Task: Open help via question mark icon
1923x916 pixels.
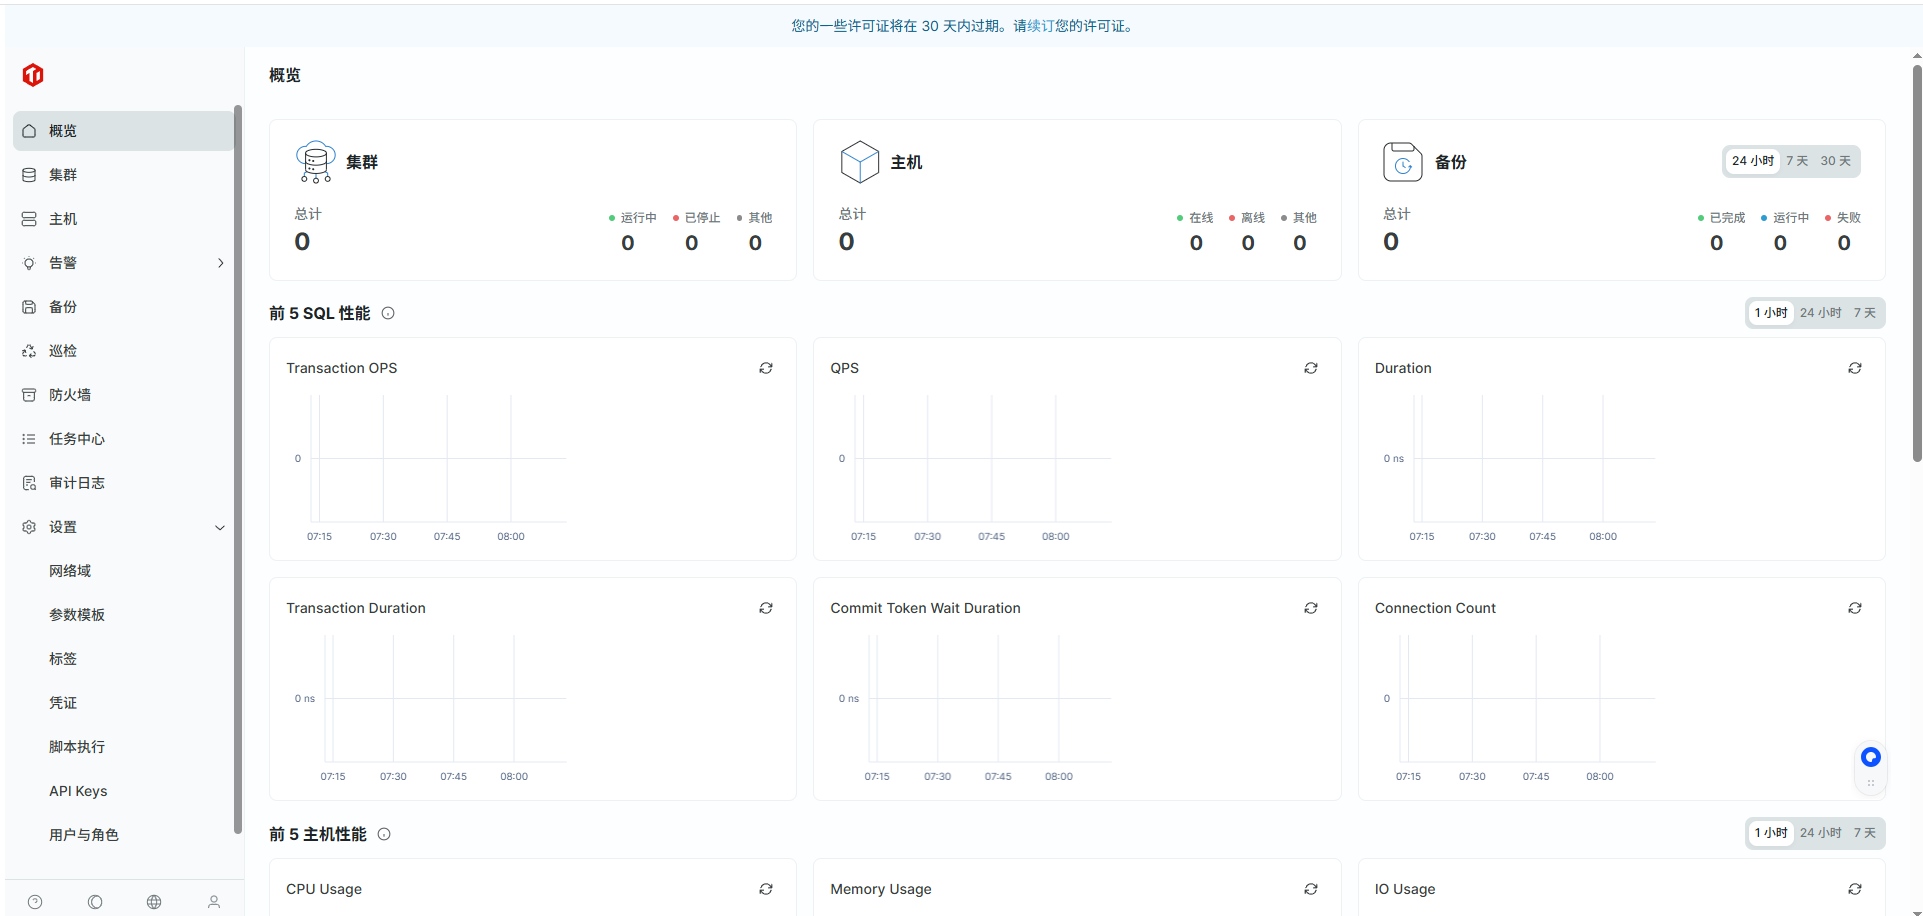Action: pyautogui.click(x=35, y=902)
